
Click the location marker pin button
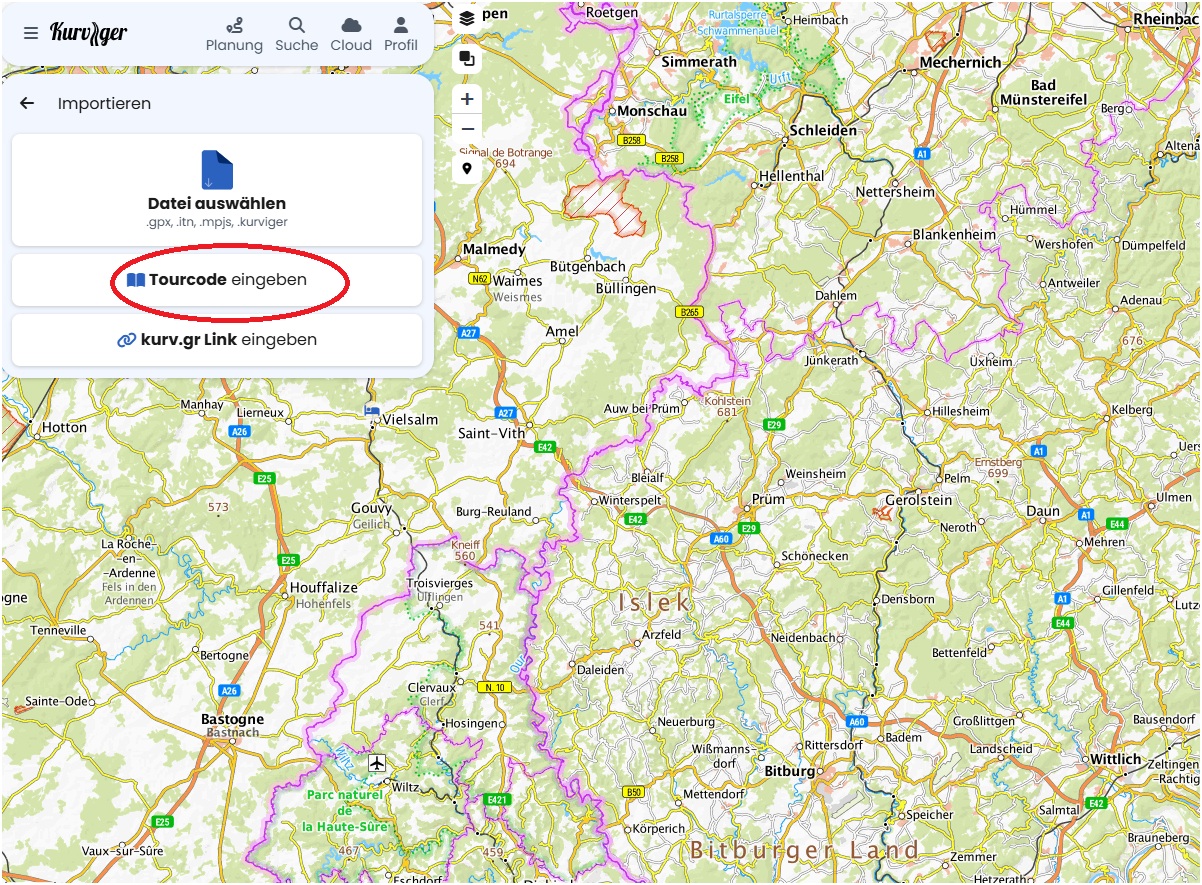(467, 168)
